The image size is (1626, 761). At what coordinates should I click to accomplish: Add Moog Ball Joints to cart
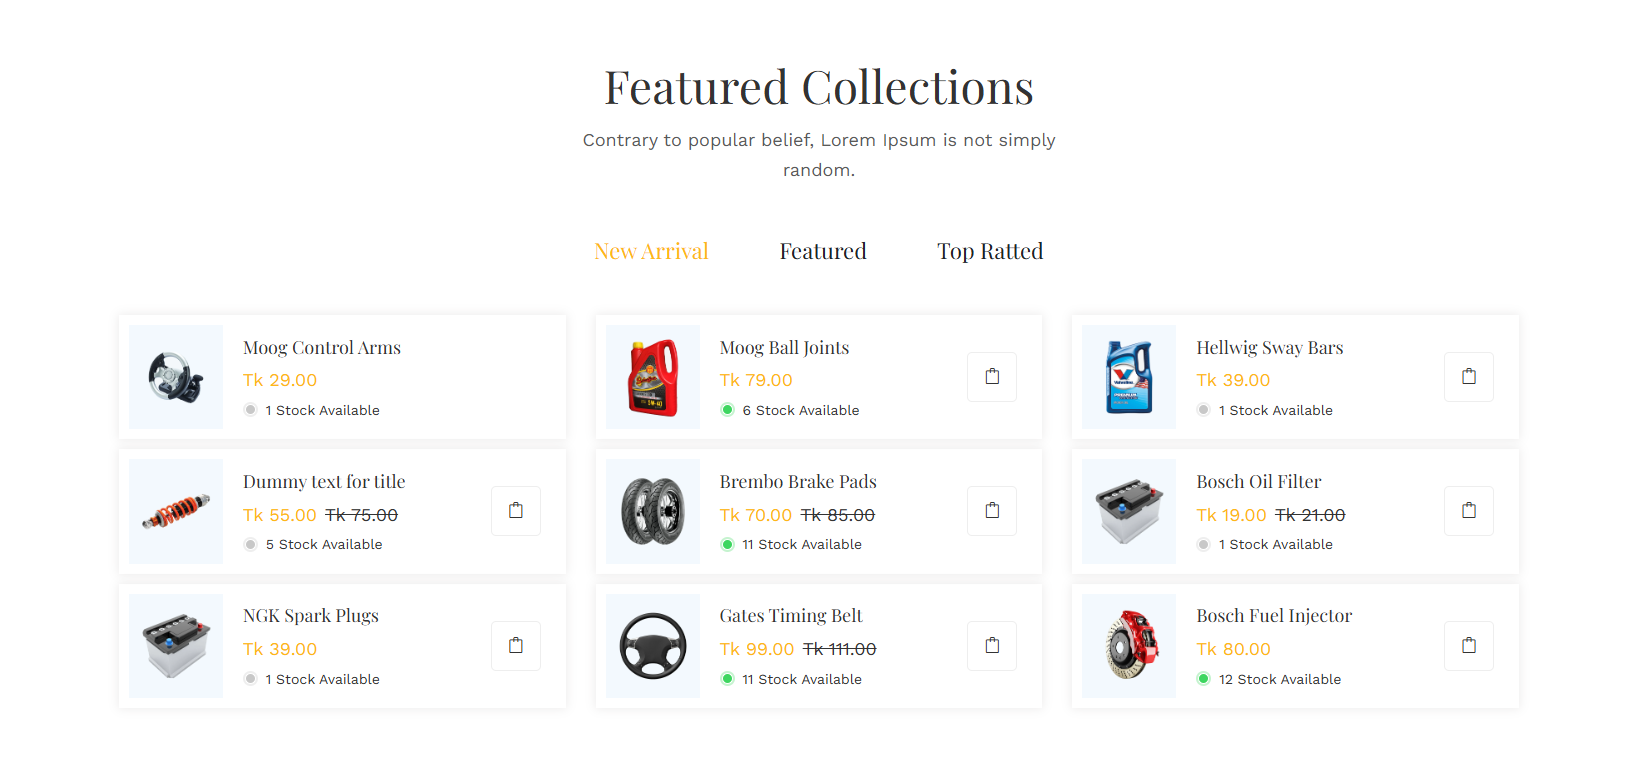(991, 377)
